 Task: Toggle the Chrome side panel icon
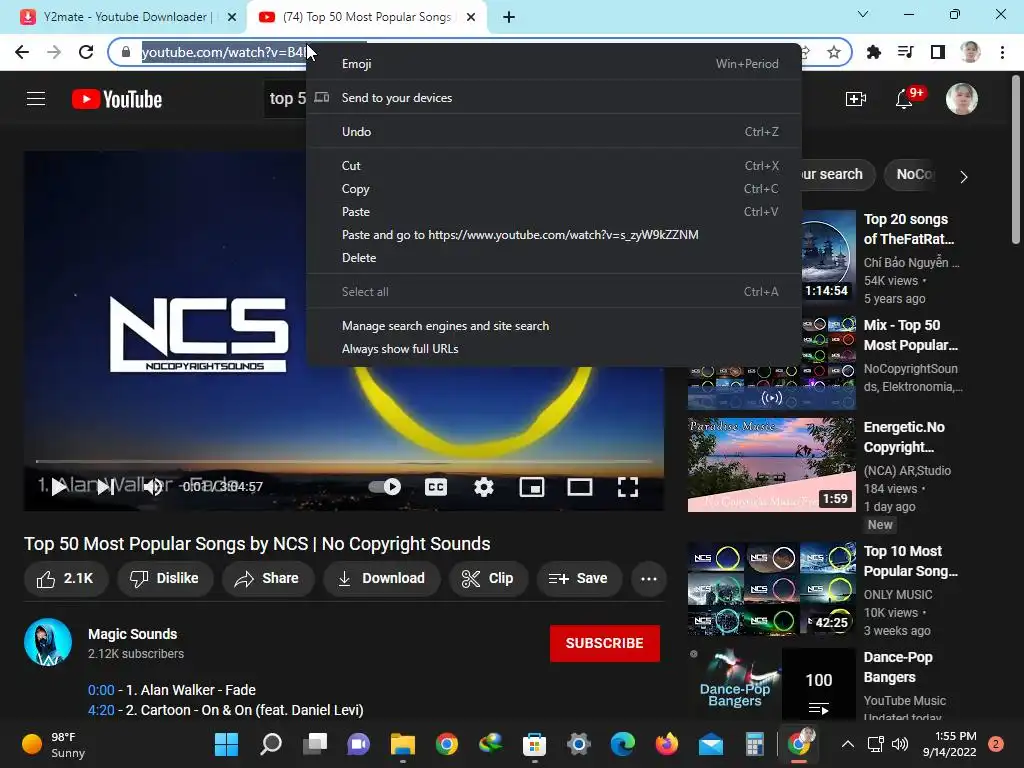tap(938, 52)
